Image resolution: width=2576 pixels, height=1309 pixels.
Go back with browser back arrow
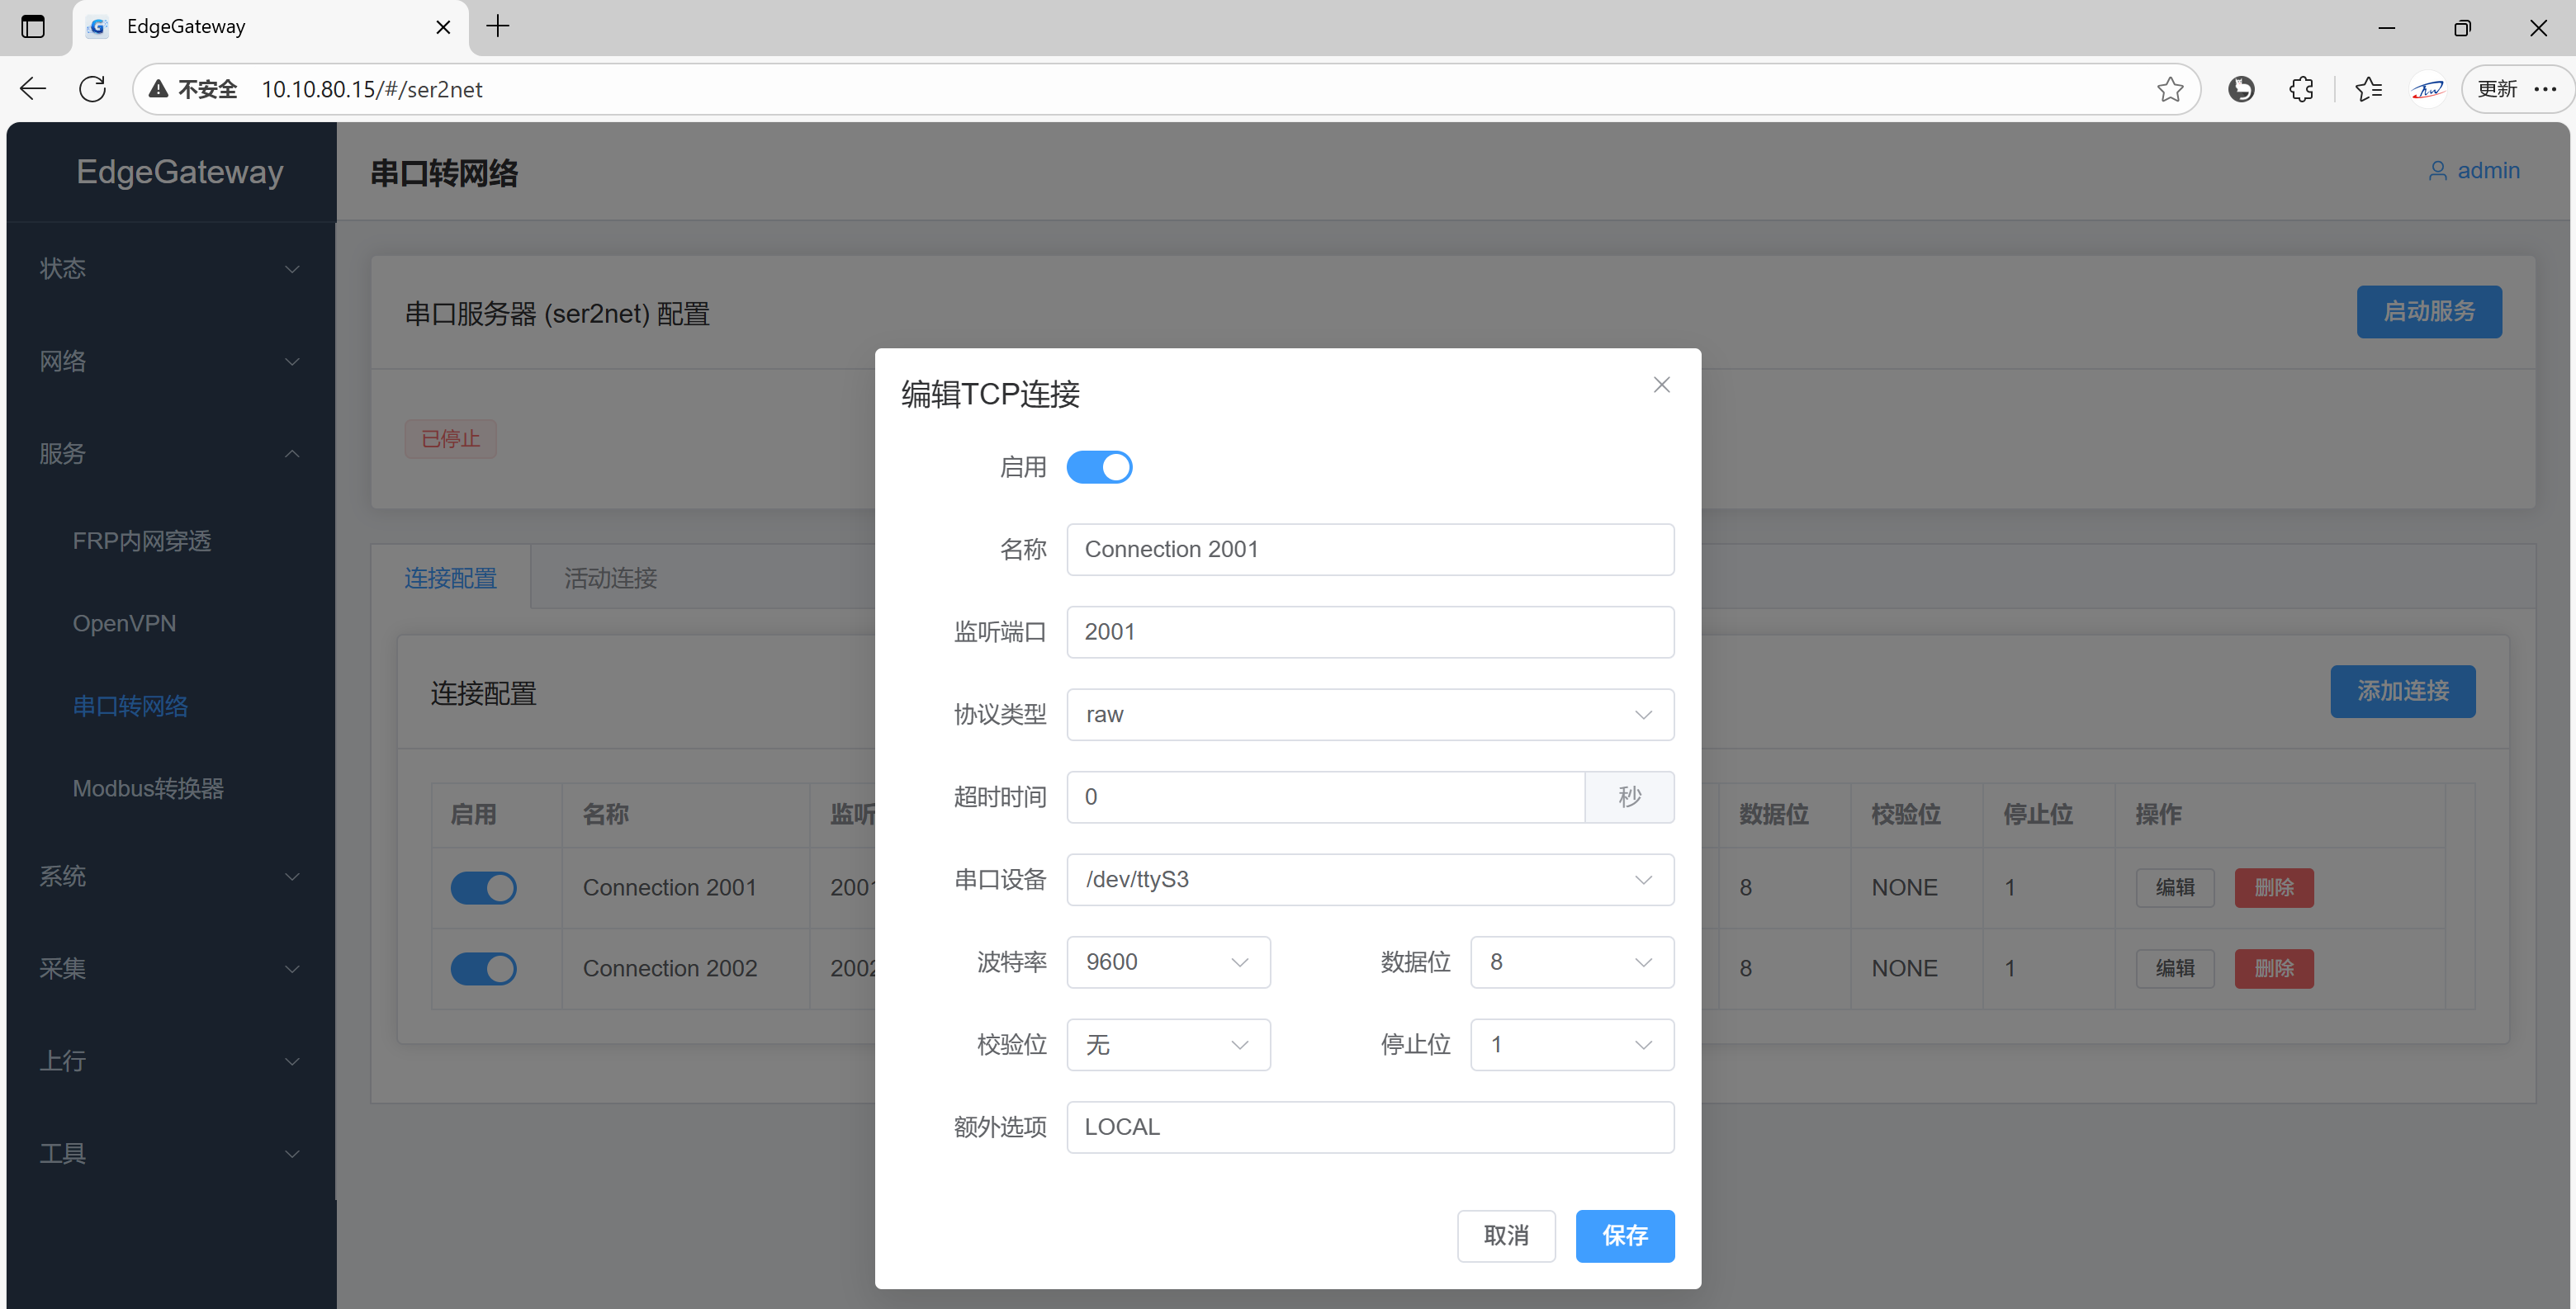click(x=33, y=89)
